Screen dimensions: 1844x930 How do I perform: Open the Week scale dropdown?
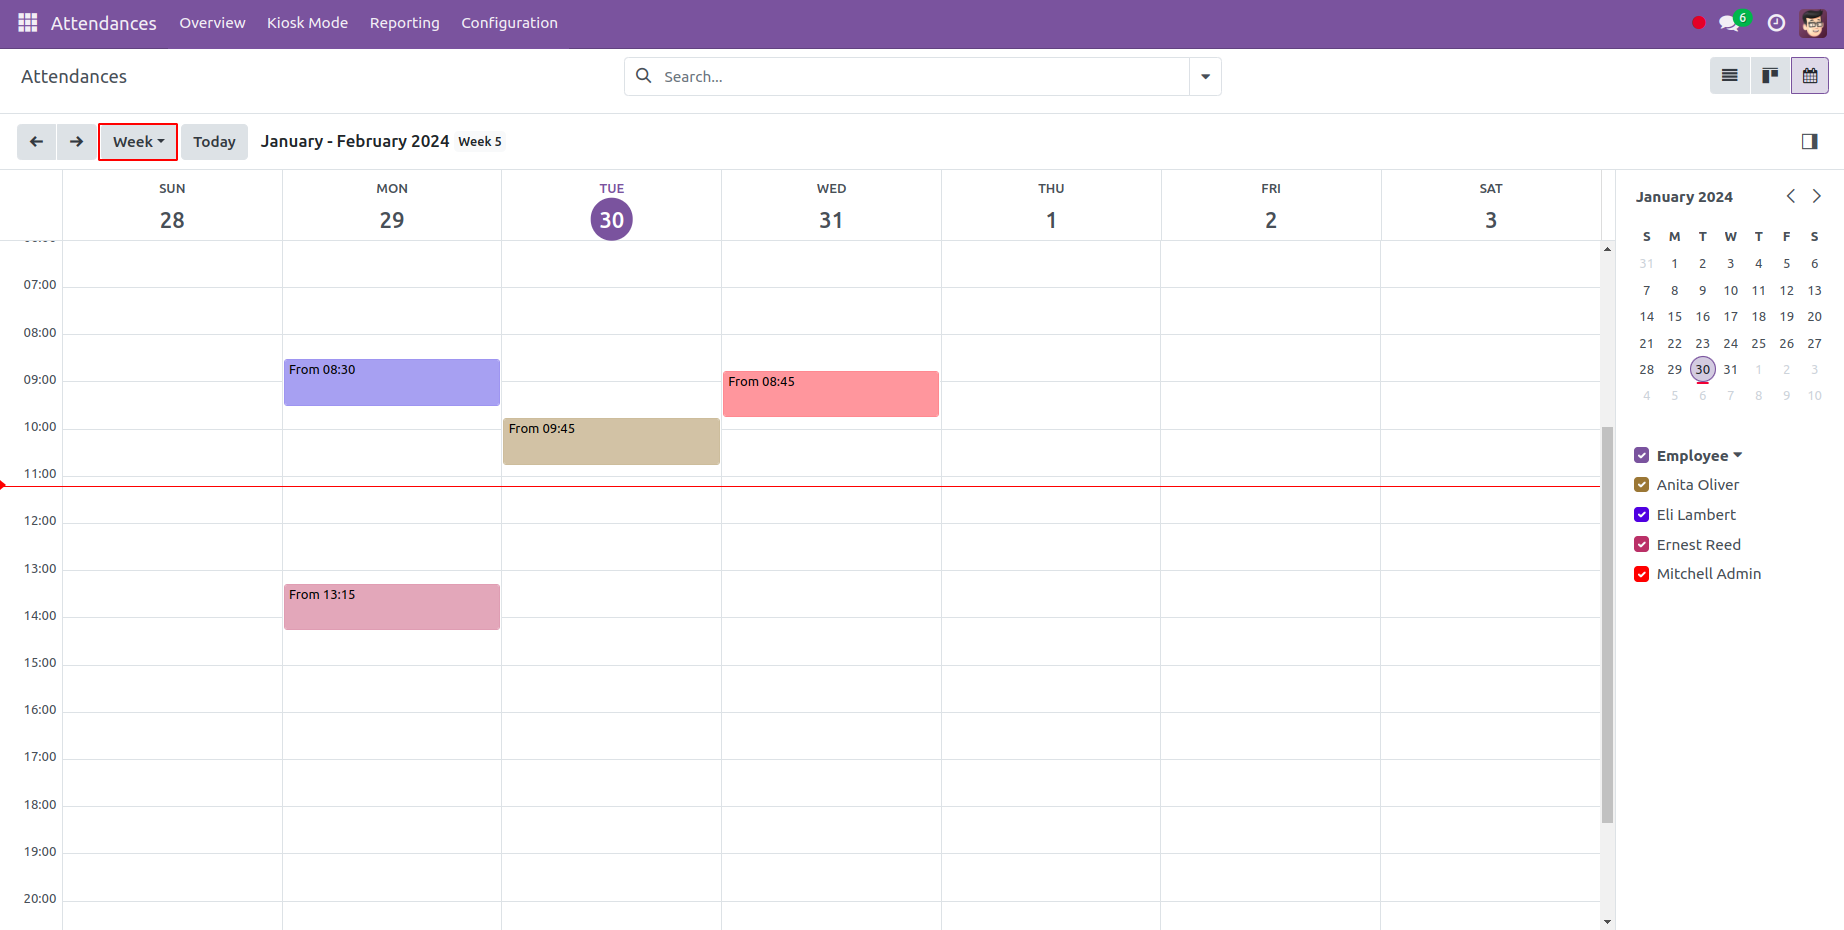click(x=138, y=142)
